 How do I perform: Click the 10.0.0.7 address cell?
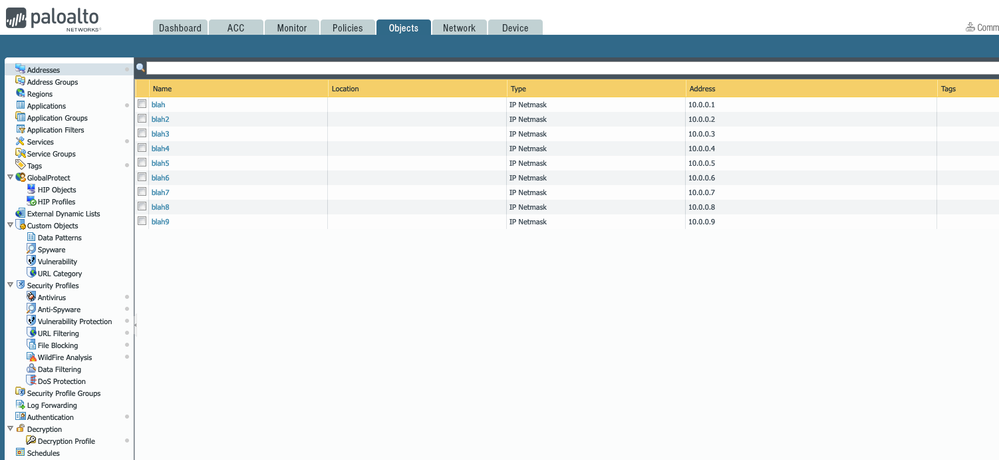(x=811, y=192)
